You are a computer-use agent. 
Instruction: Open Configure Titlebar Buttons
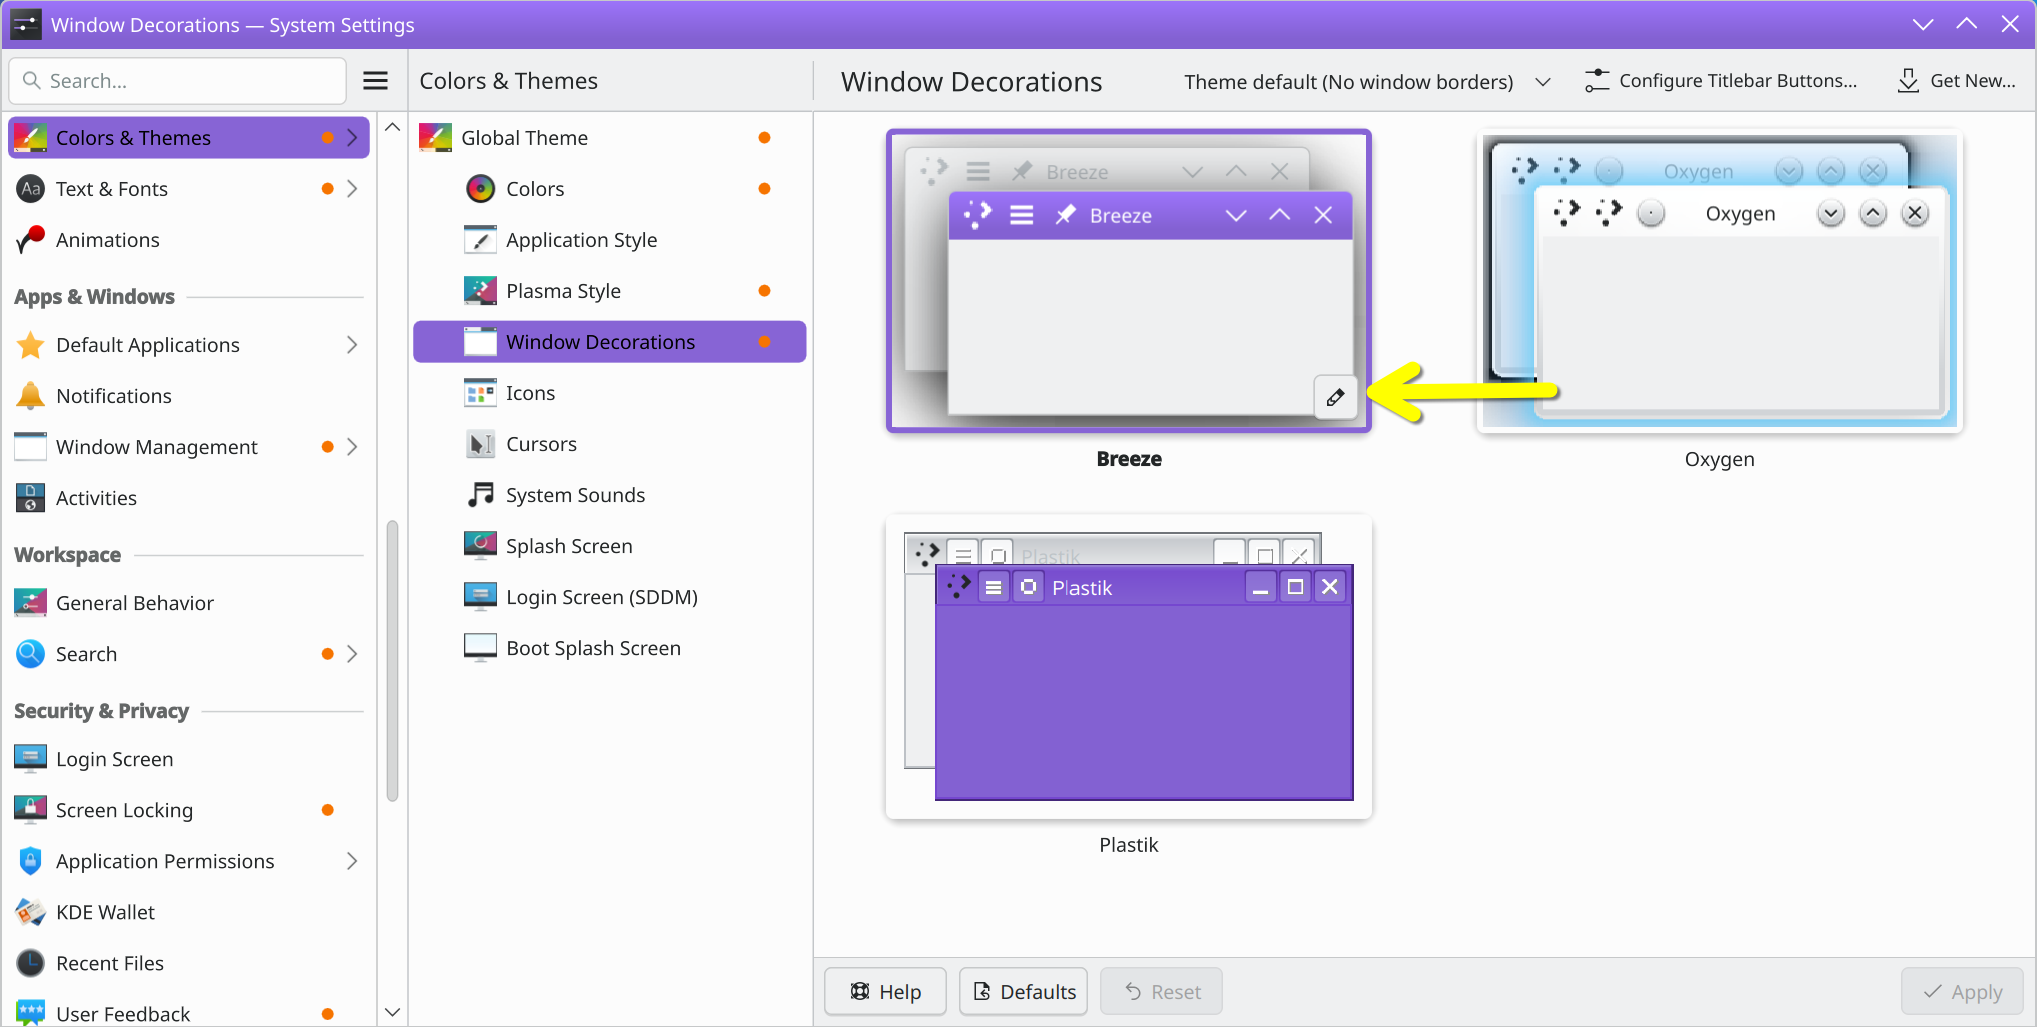(x=1721, y=81)
